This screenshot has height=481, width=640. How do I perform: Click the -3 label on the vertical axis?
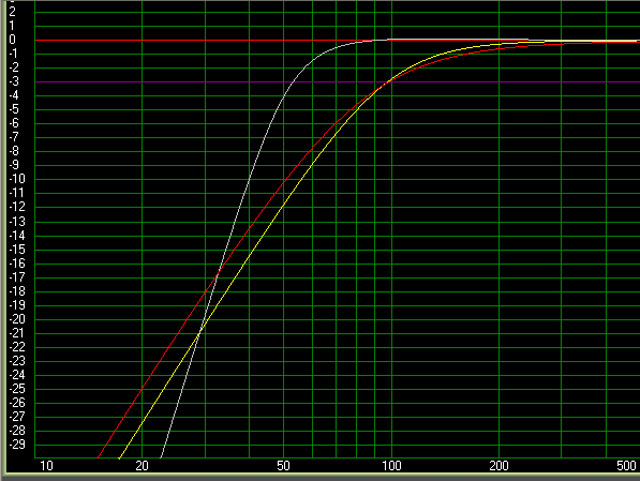(11, 81)
